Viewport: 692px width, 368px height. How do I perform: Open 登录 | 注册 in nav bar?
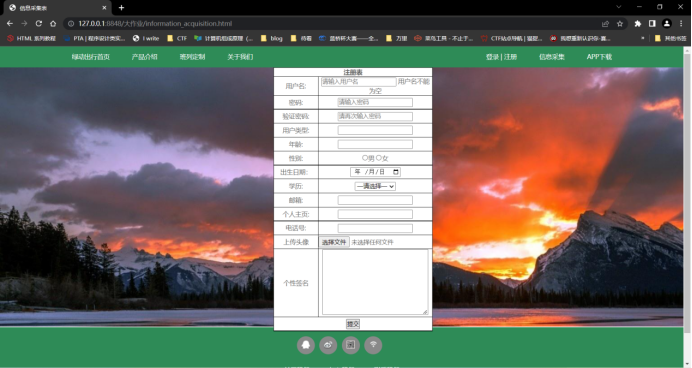[501, 57]
